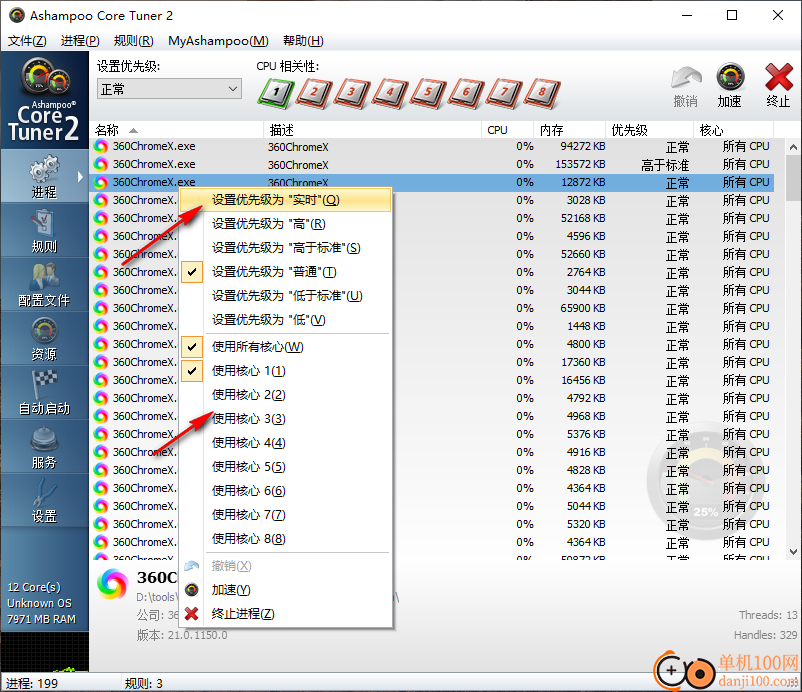Image resolution: width=802 pixels, height=692 pixels.
Task: Select checked 设置优先级为 "普通" entry
Action: pyautogui.click(x=285, y=272)
